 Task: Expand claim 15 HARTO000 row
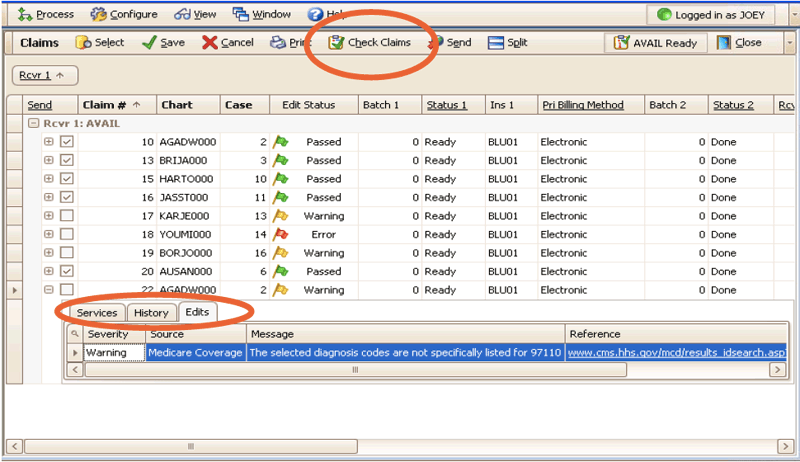[x=48, y=178]
